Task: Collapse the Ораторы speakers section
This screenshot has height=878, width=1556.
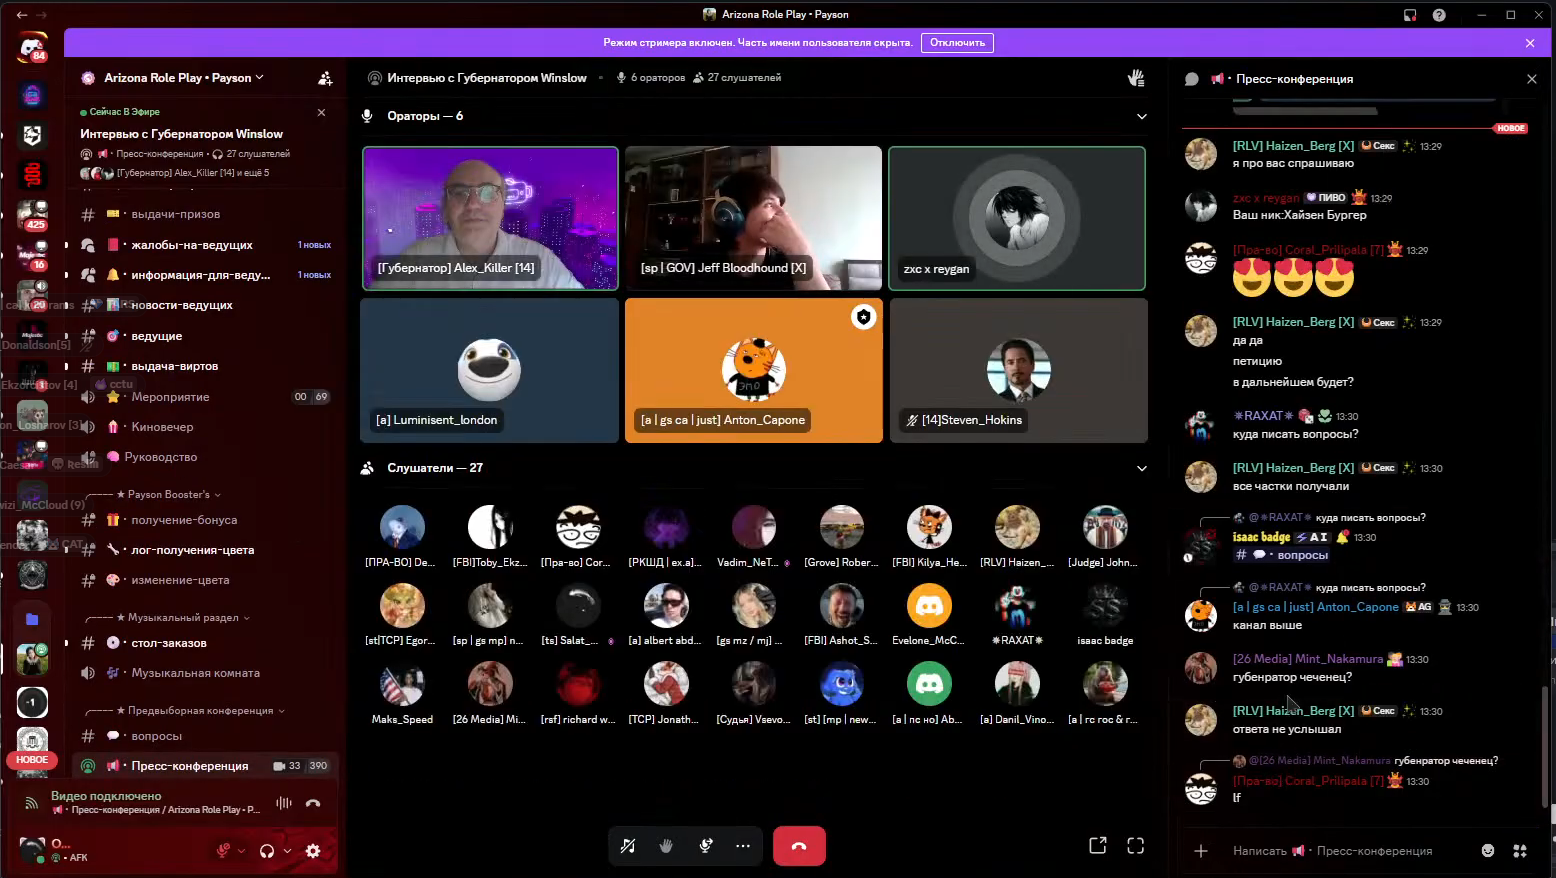Action: [1141, 116]
